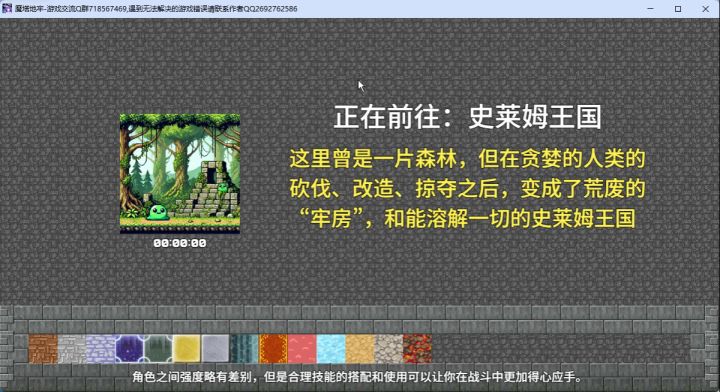
Task: Click the yellow glossy tile
Action: pyautogui.click(x=187, y=349)
